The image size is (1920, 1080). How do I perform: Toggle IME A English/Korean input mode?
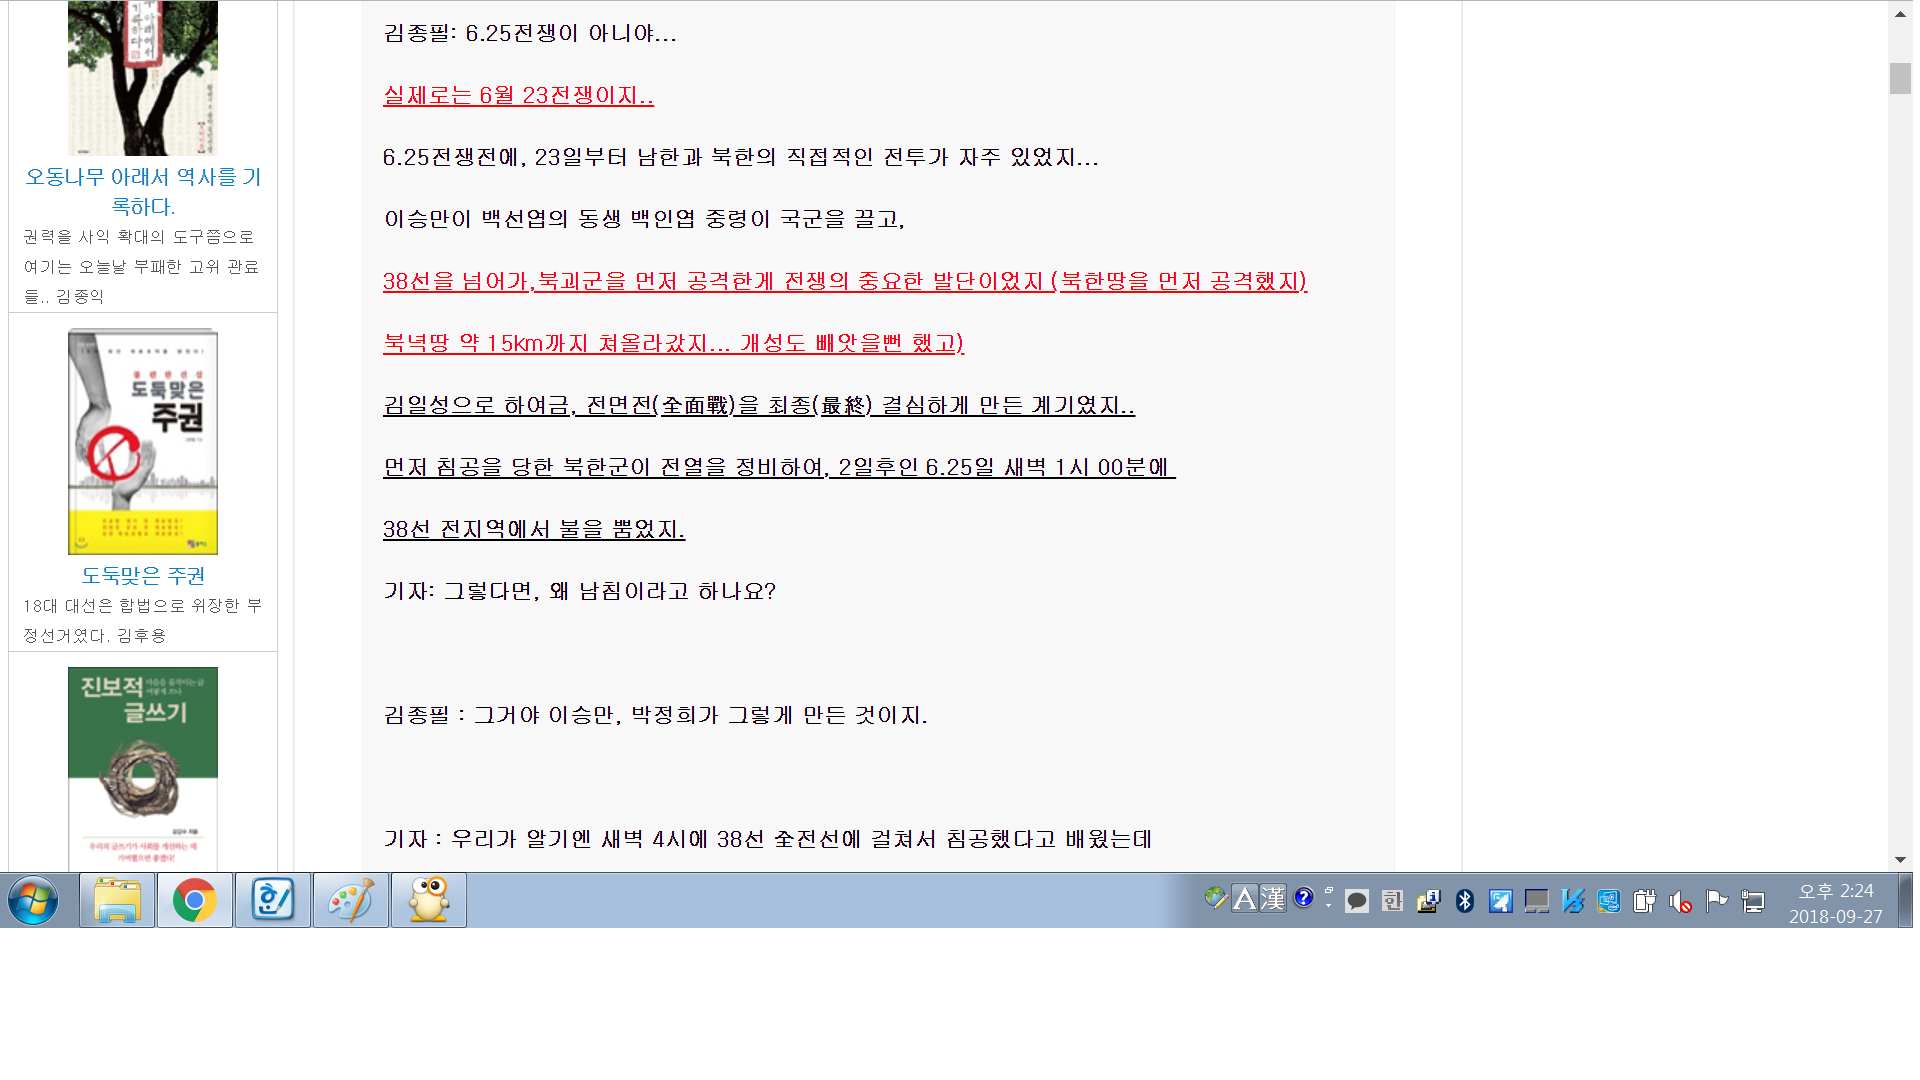pos(1244,899)
